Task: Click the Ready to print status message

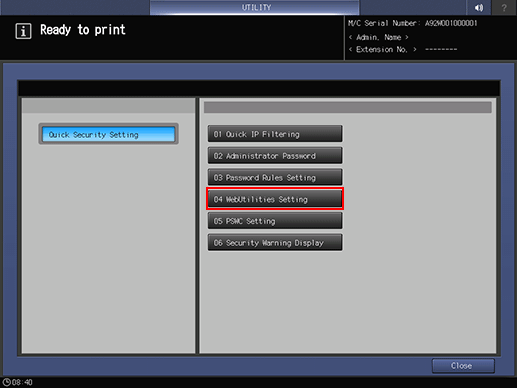Action: 83,30
